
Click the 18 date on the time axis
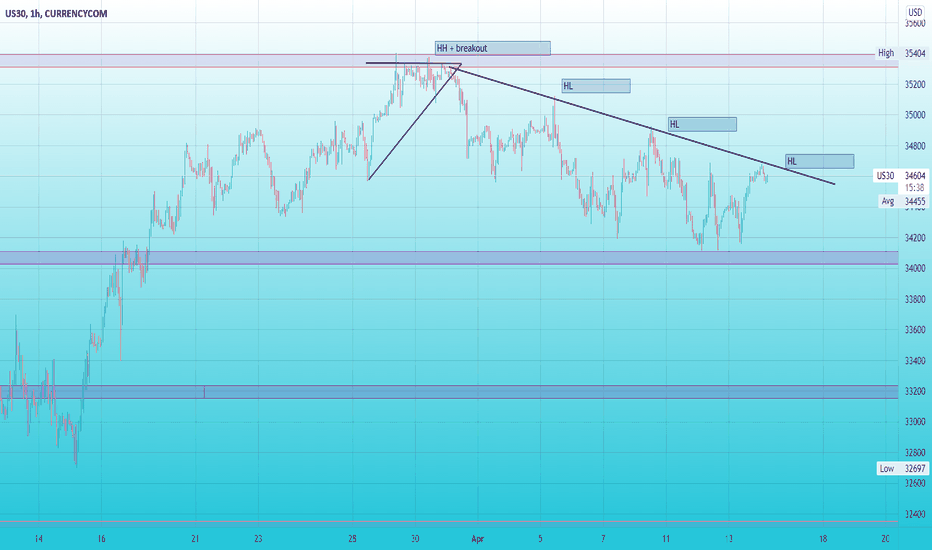823,539
